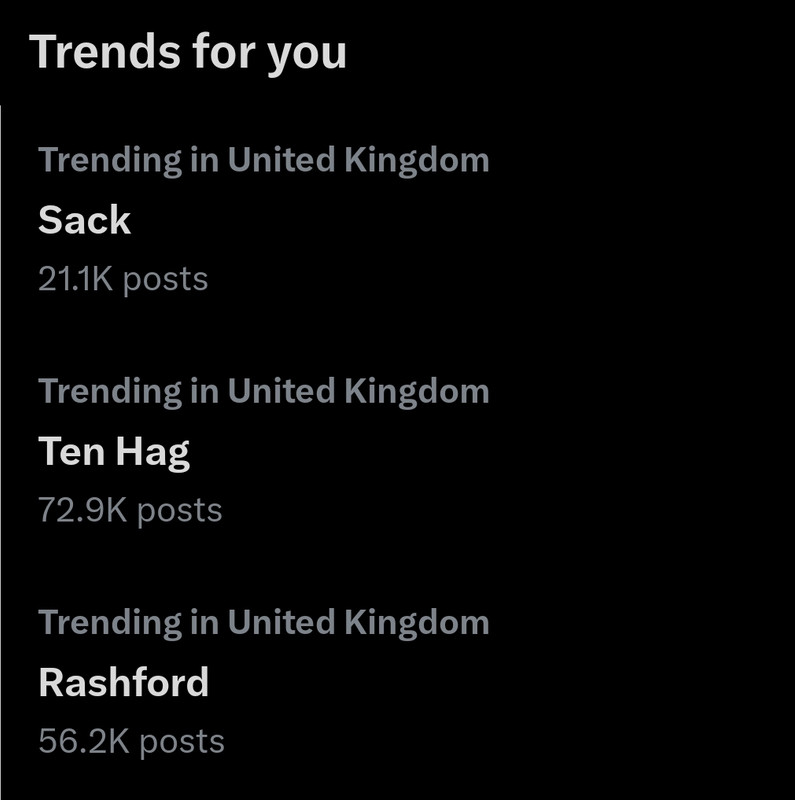Click the "56.2K posts" count under Rashford
The width and height of the screenshot is (795, 800).
point(131,741)
